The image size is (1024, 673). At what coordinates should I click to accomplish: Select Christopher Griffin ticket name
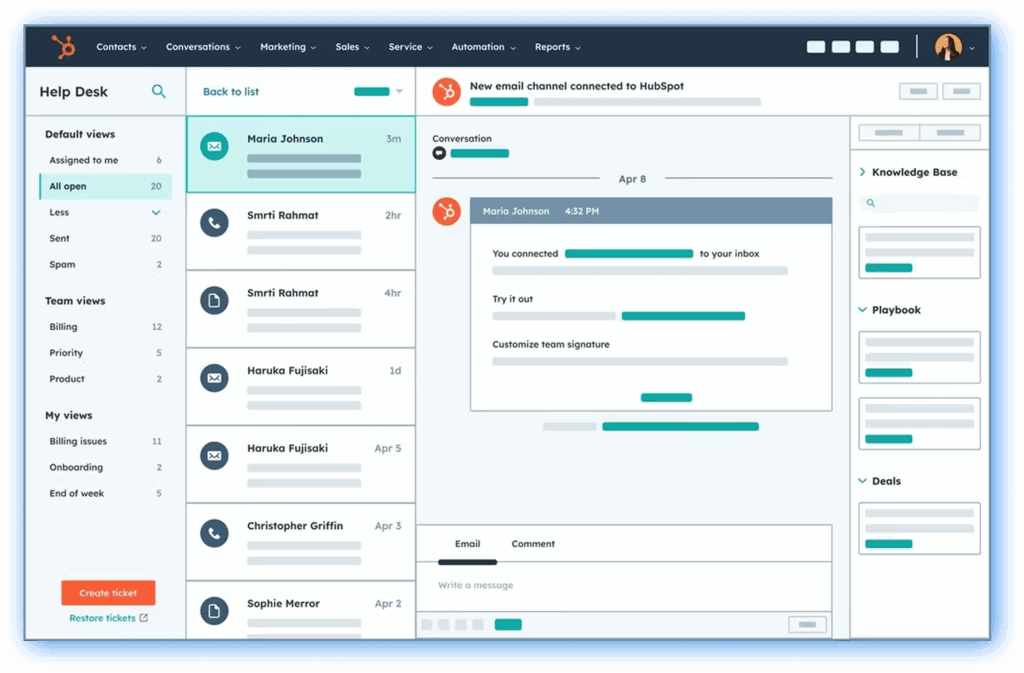[295, 525]
